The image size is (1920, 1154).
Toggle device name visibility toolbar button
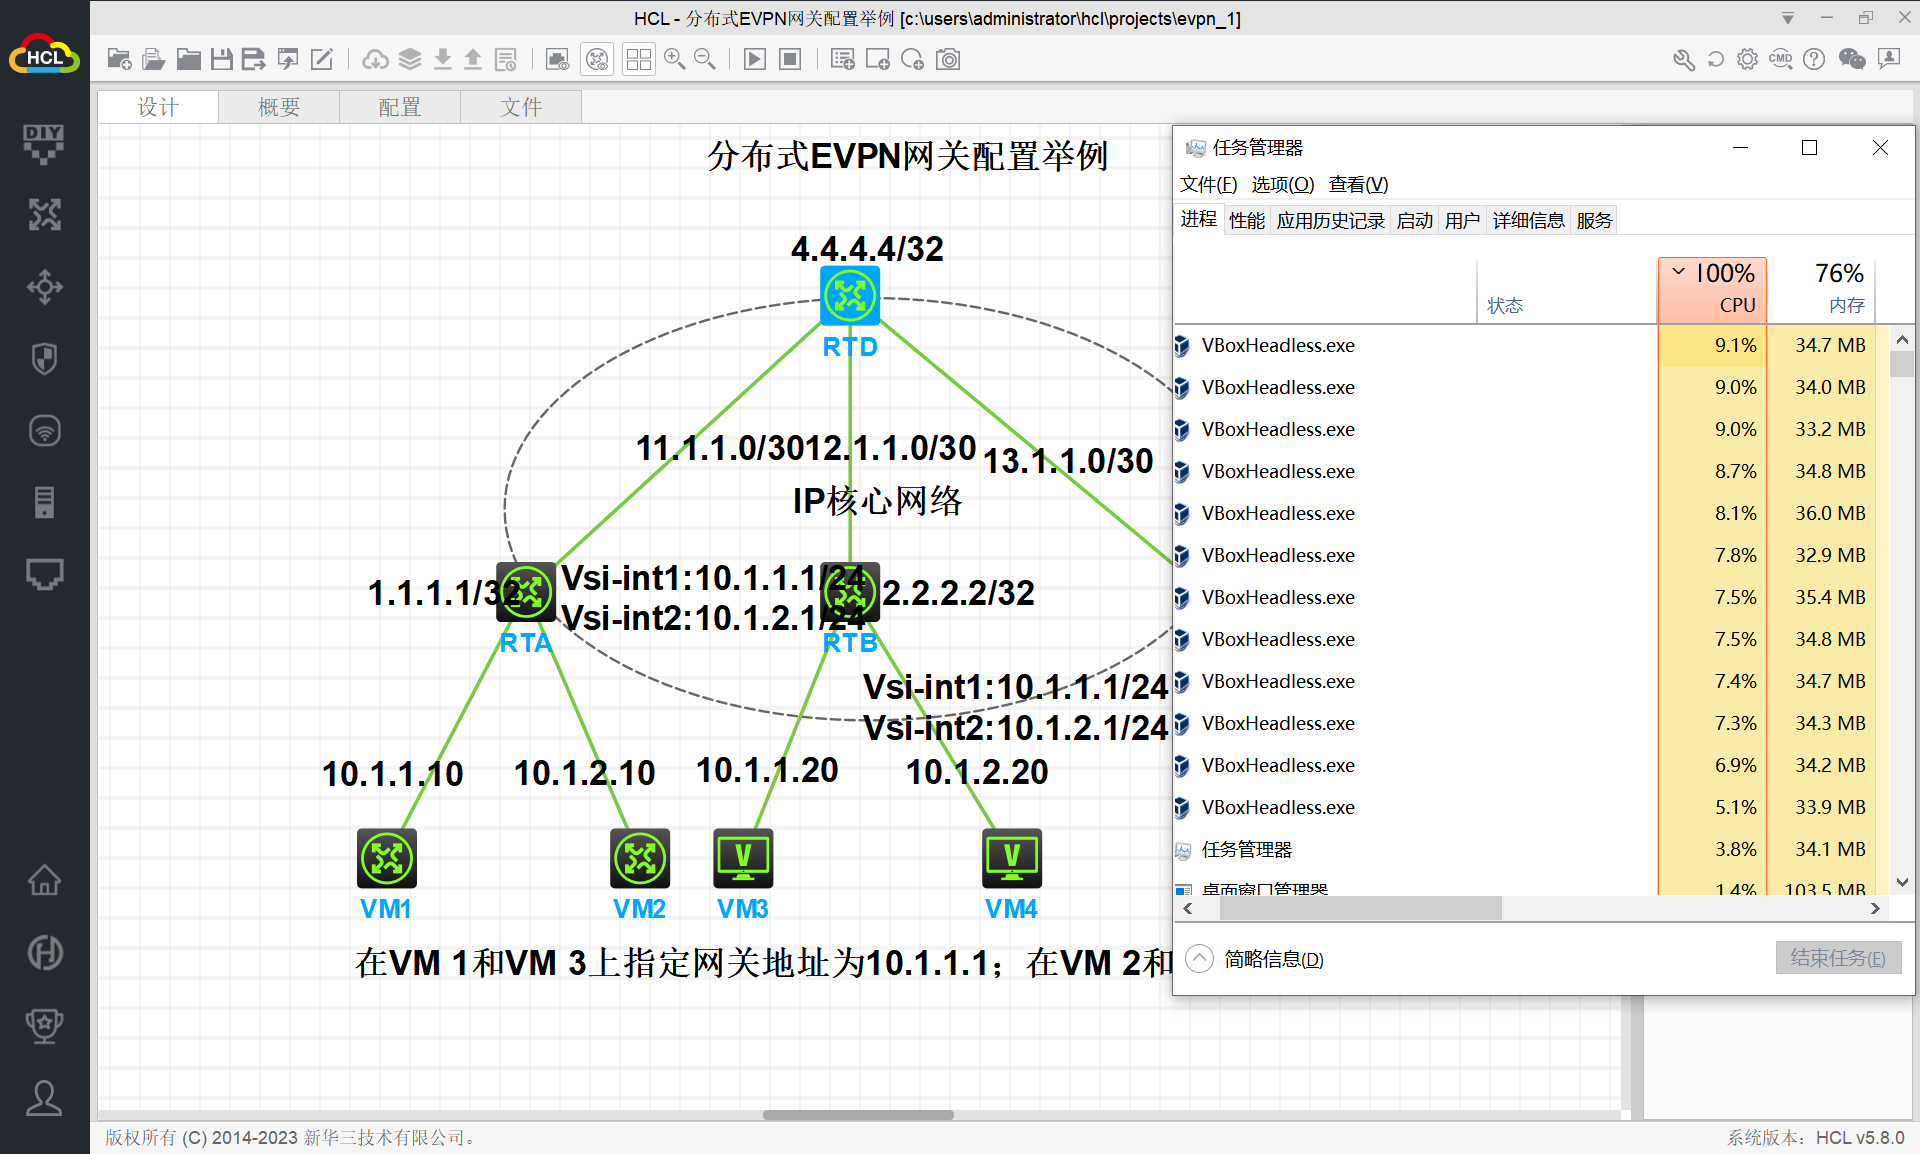click(597, 60)
